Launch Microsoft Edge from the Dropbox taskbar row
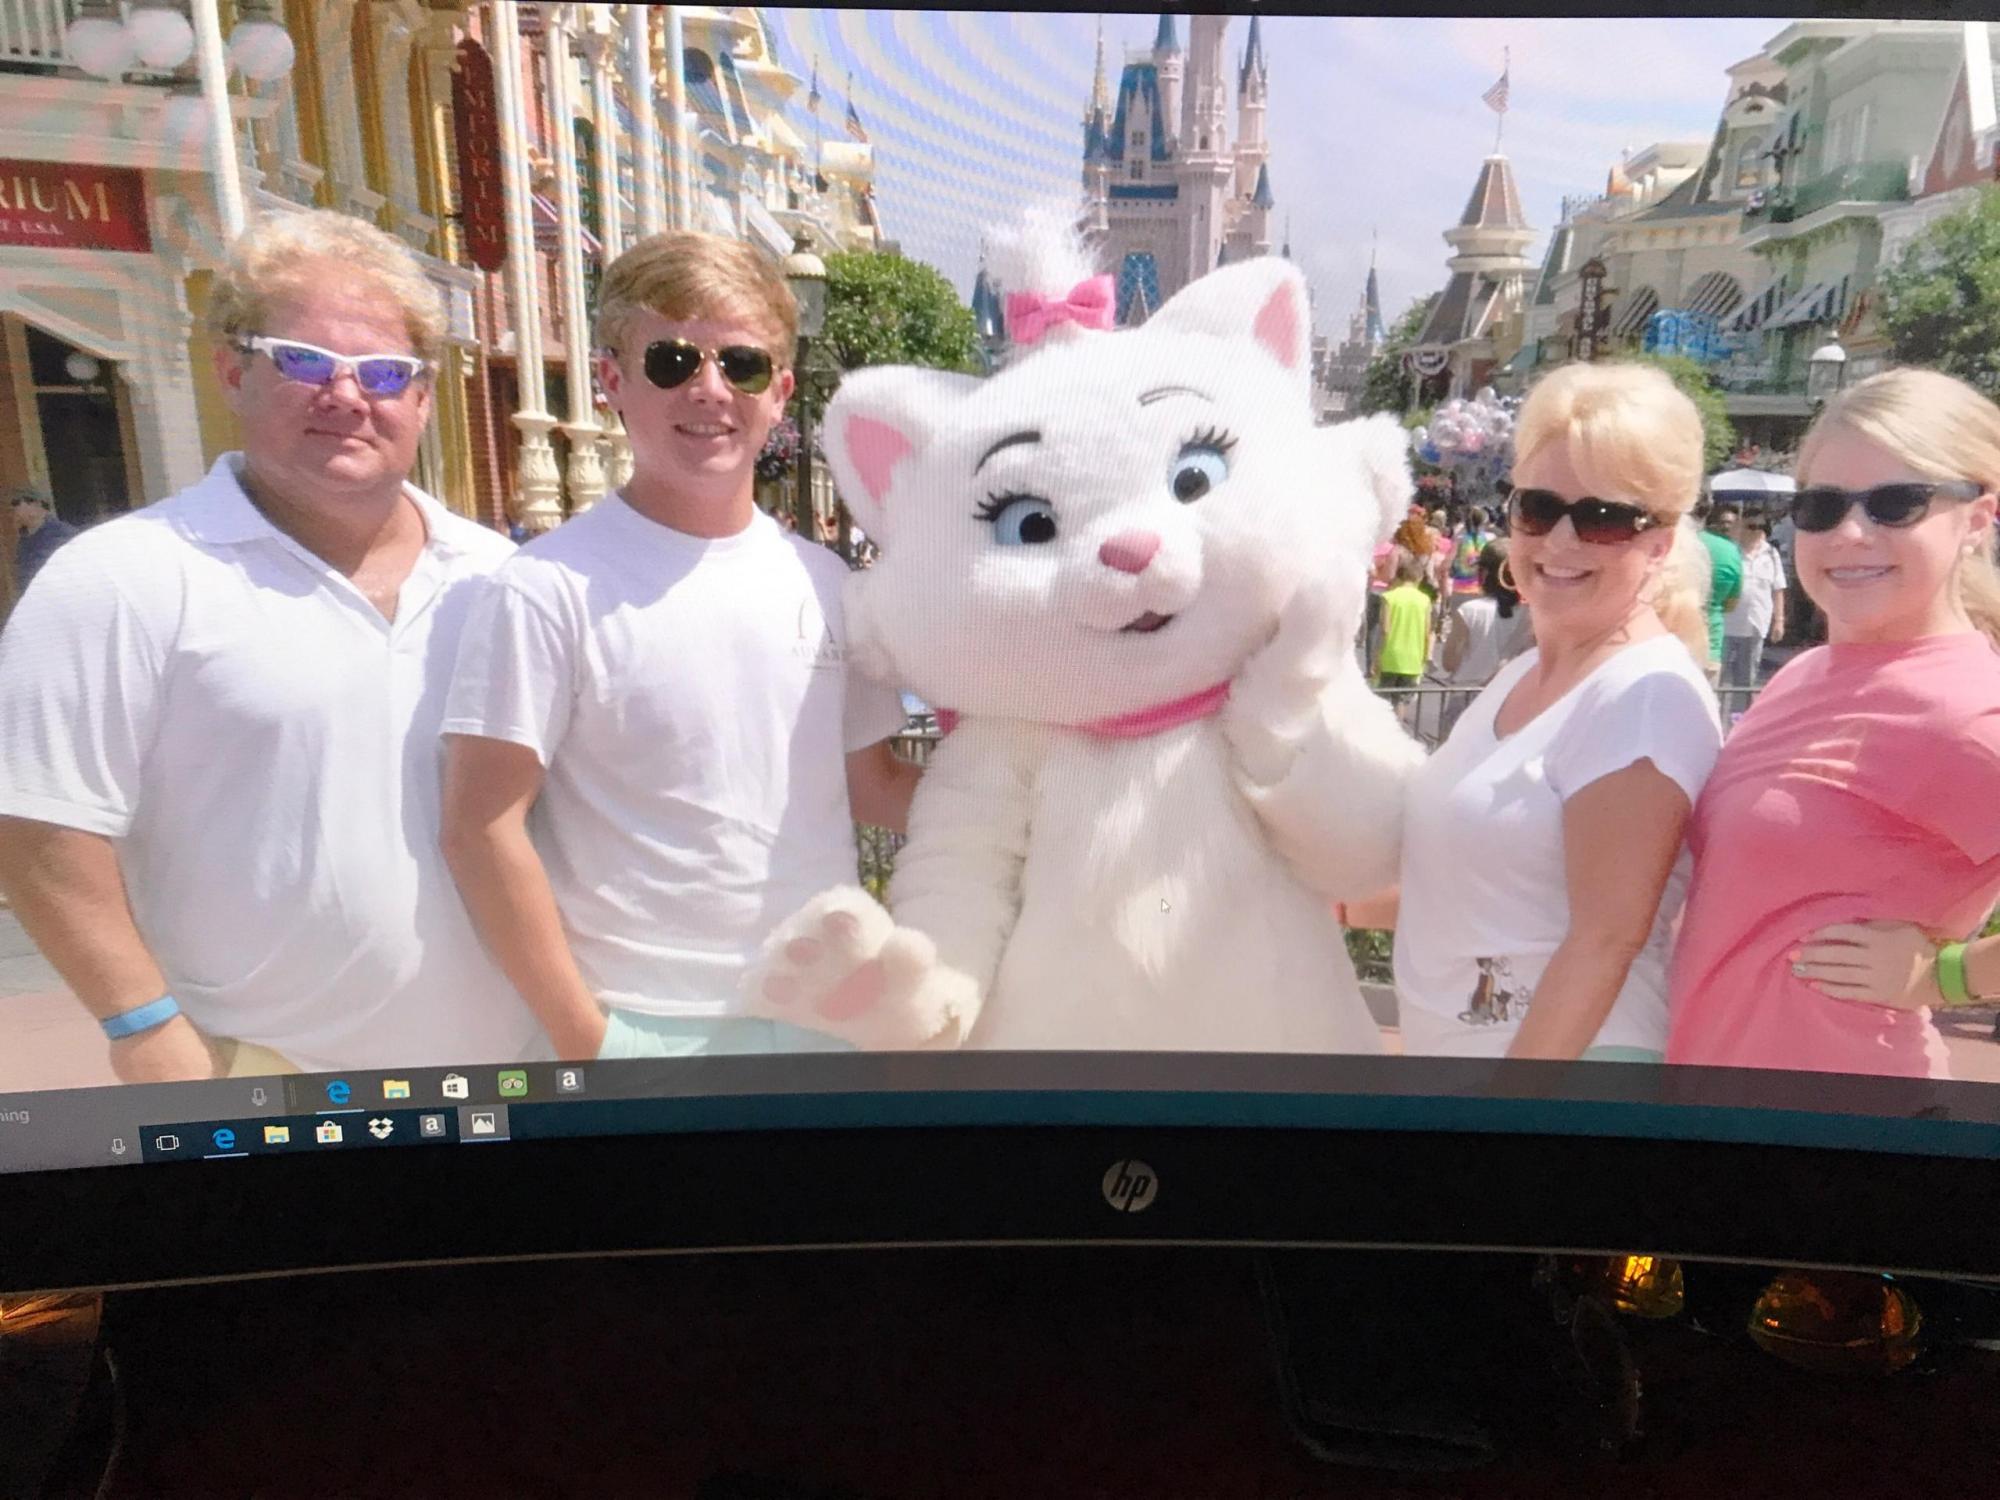 (x=224, y=1138)
